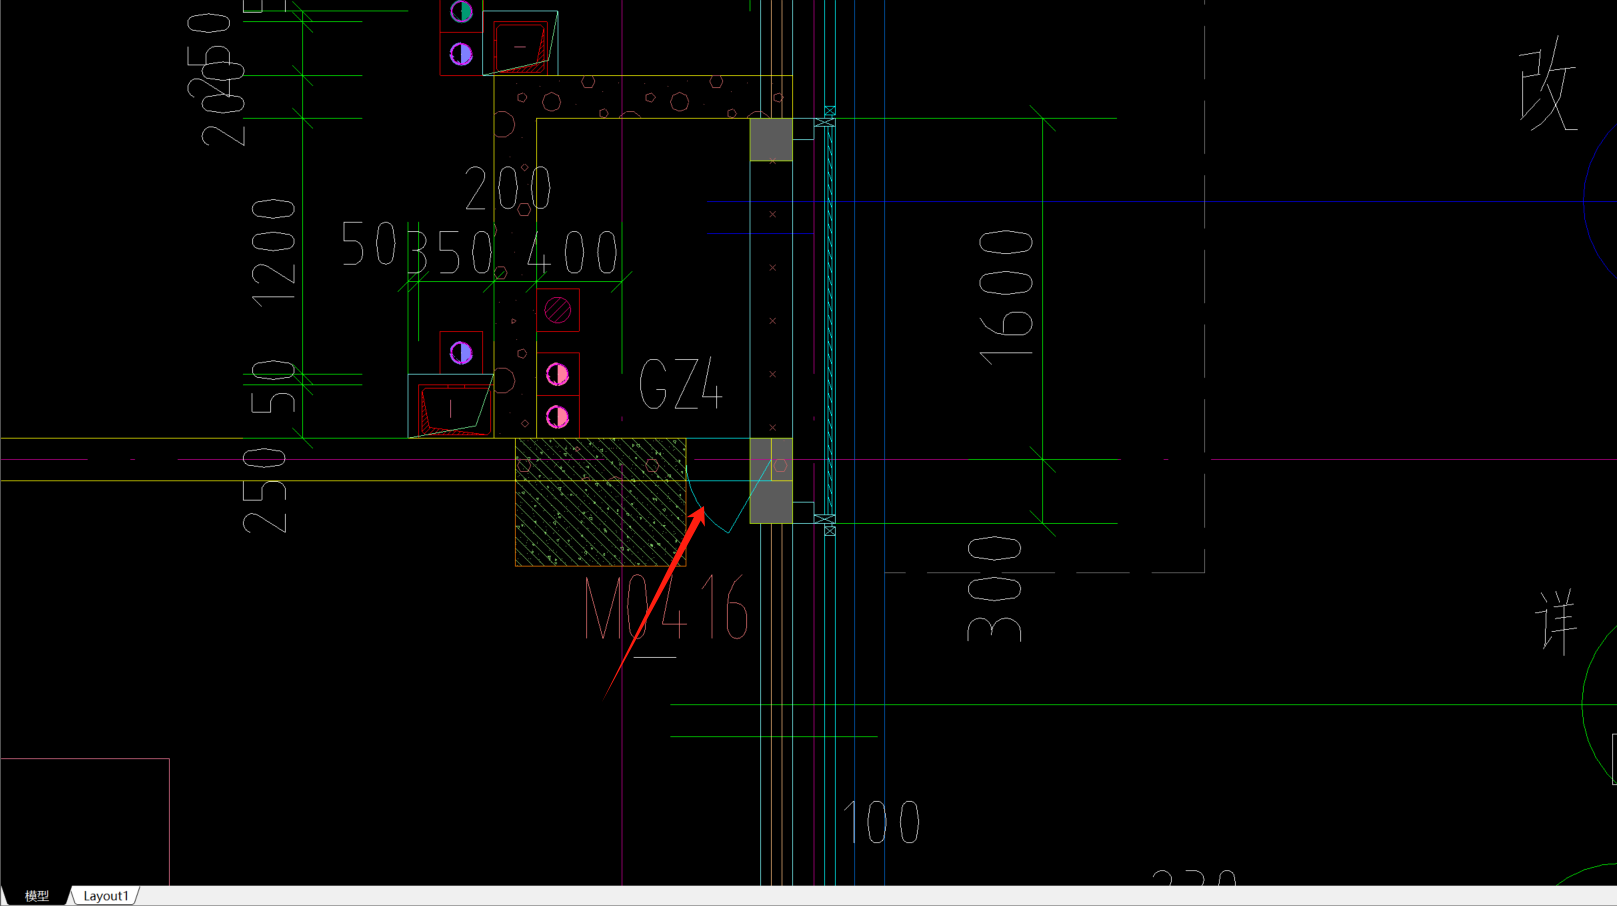The image size is (1617, 906).
Task: Pick the 1600 dimension text
Action: pyautogui.click(x=1006, y=297)
